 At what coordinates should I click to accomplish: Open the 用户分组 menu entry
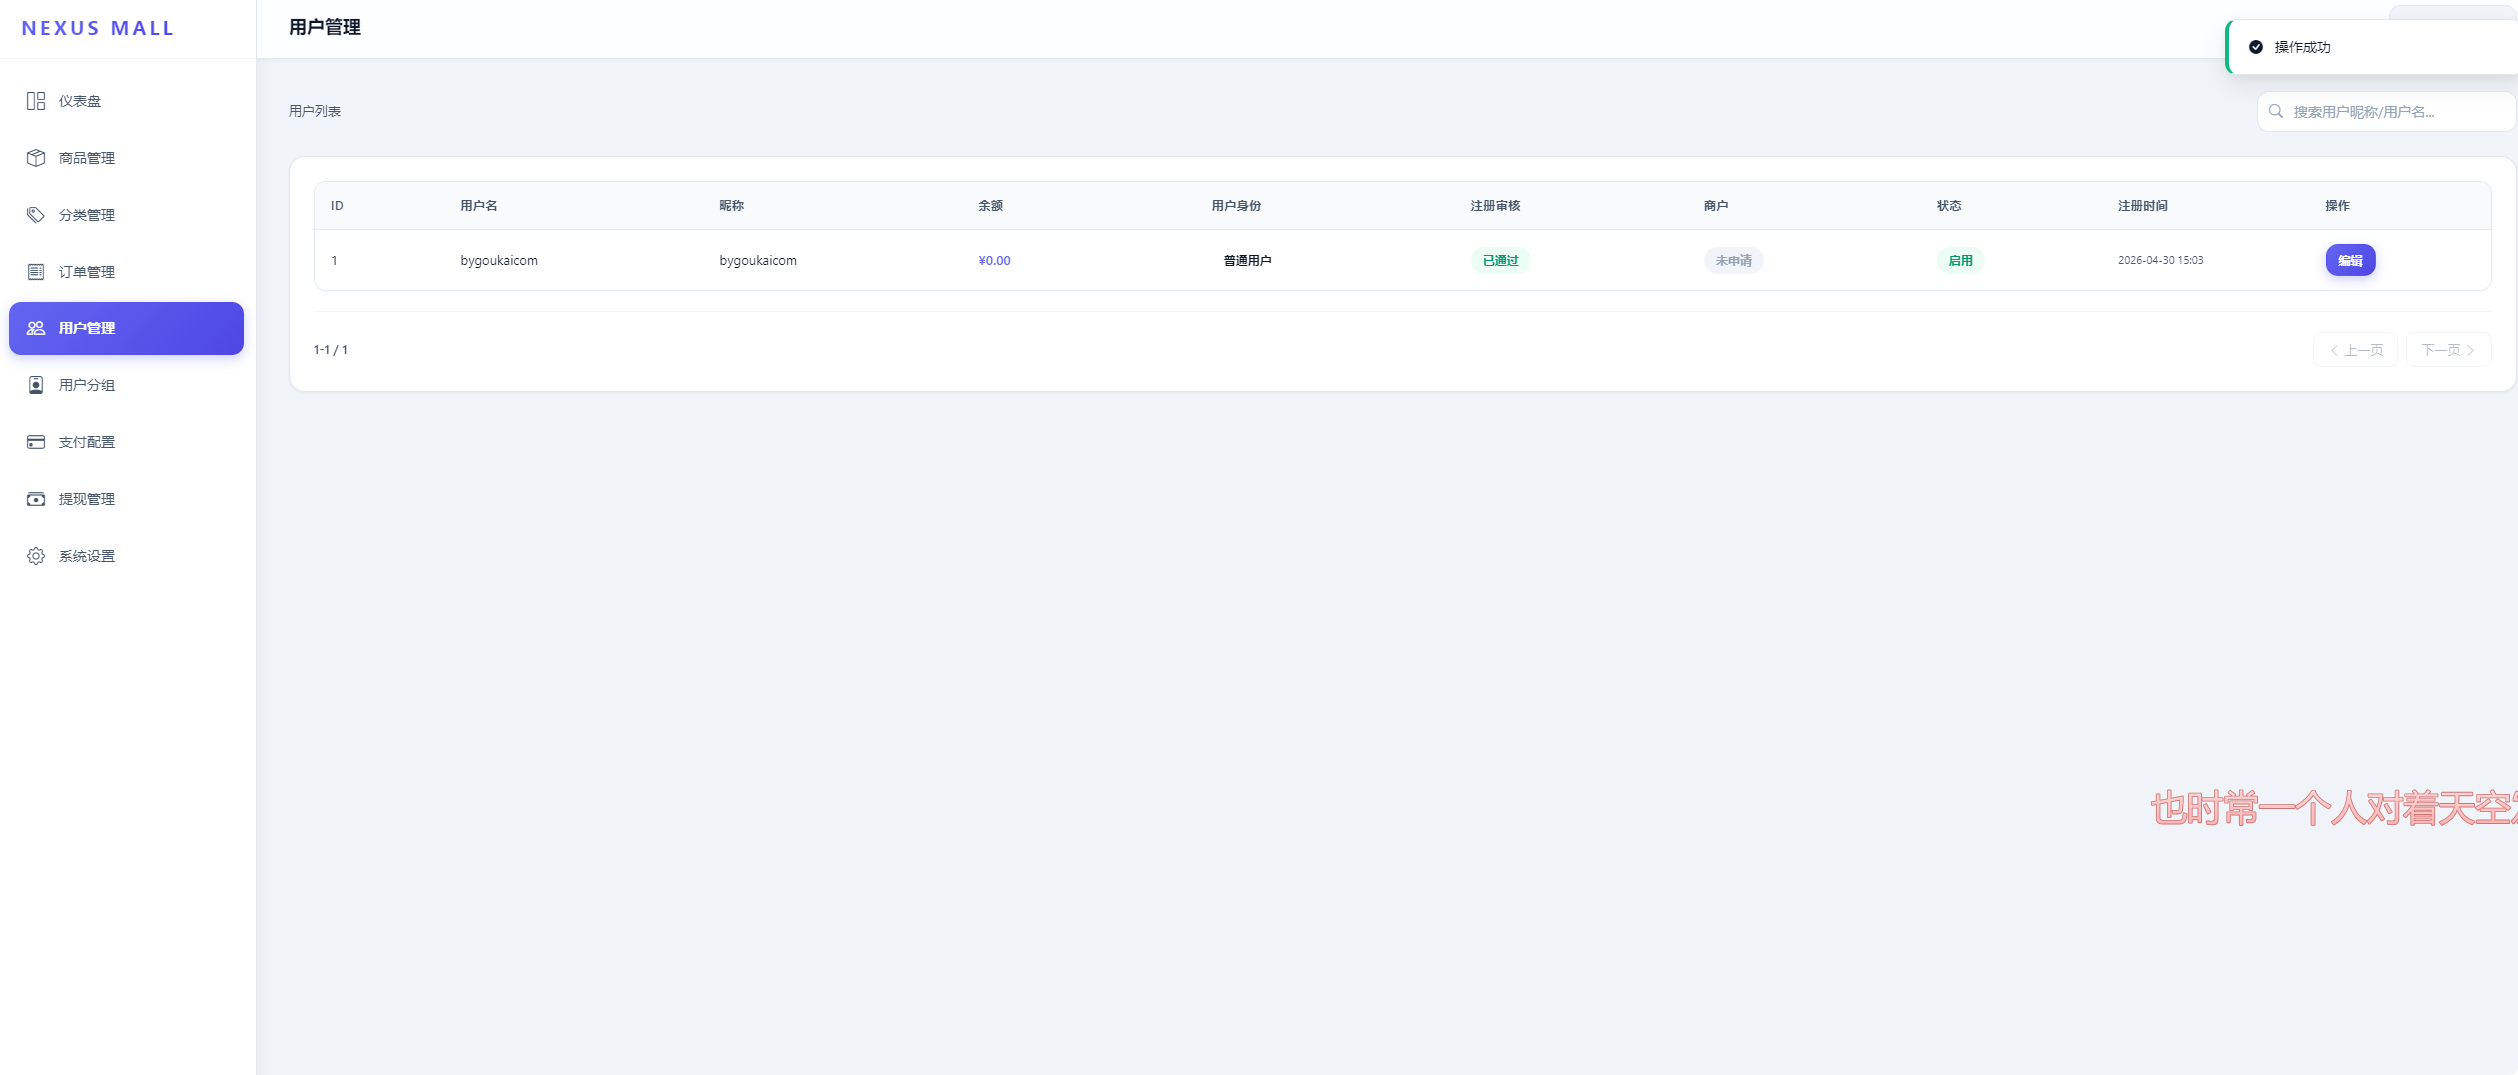pos(126,385)
